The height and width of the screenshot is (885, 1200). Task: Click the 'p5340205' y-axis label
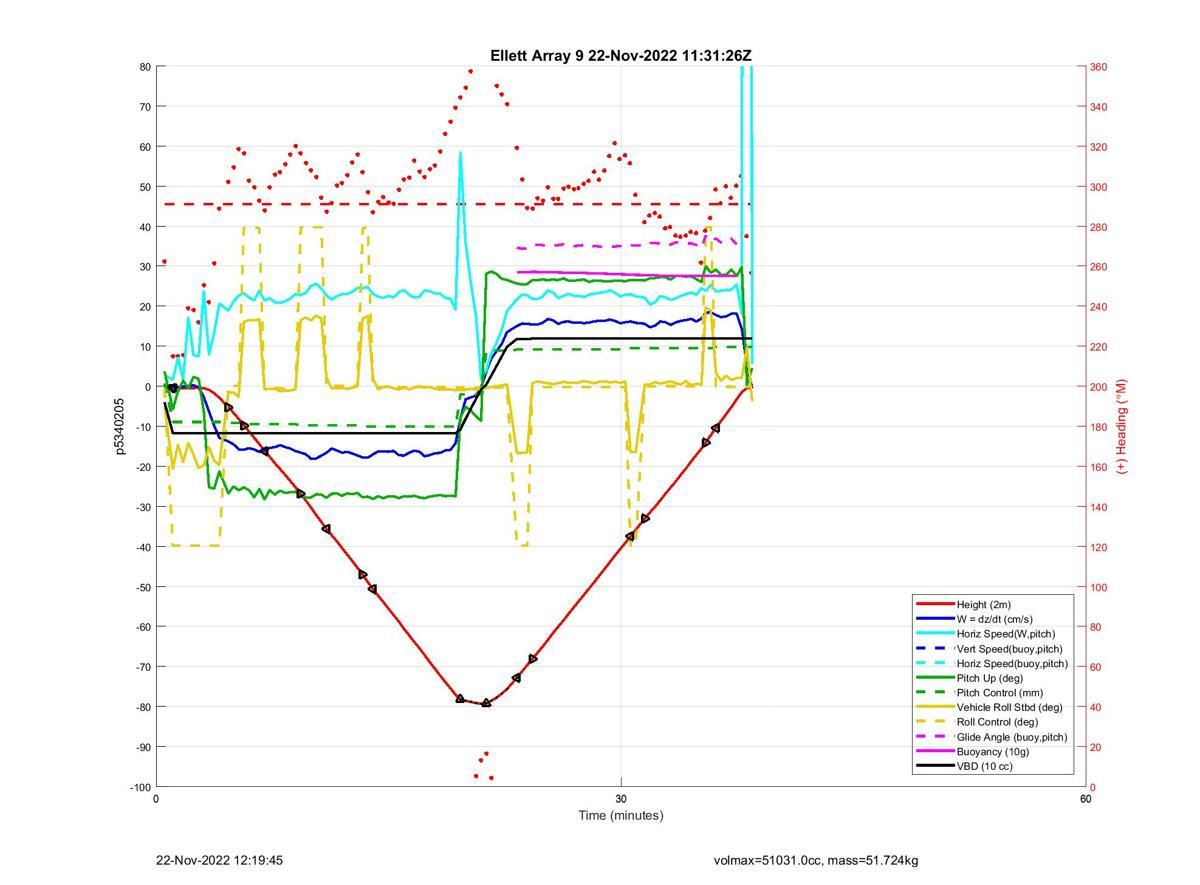coord(120,426)
